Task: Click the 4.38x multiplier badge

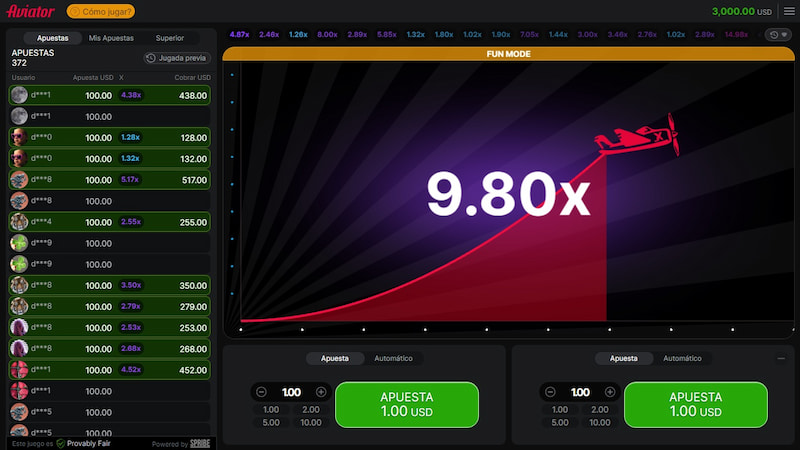Action: pyautogui.click(x=131, y=95)
